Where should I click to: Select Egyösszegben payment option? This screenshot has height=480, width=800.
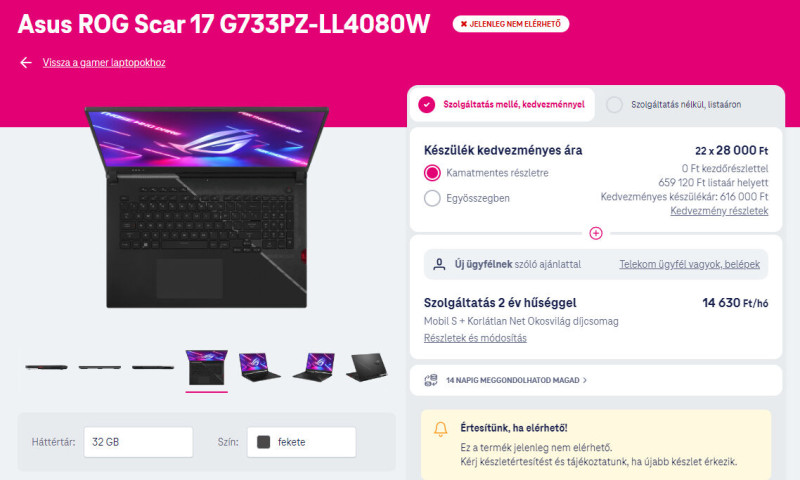pyautogui.click(x=432, y=198)
